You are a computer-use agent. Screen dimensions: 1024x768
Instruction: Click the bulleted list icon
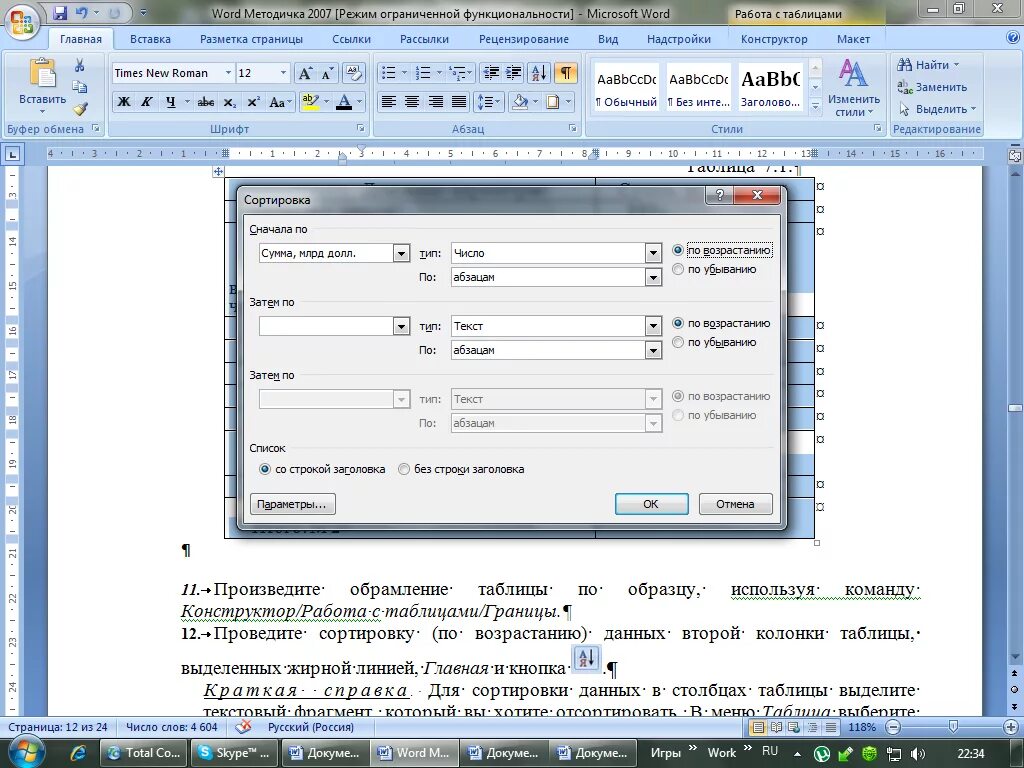389,72
